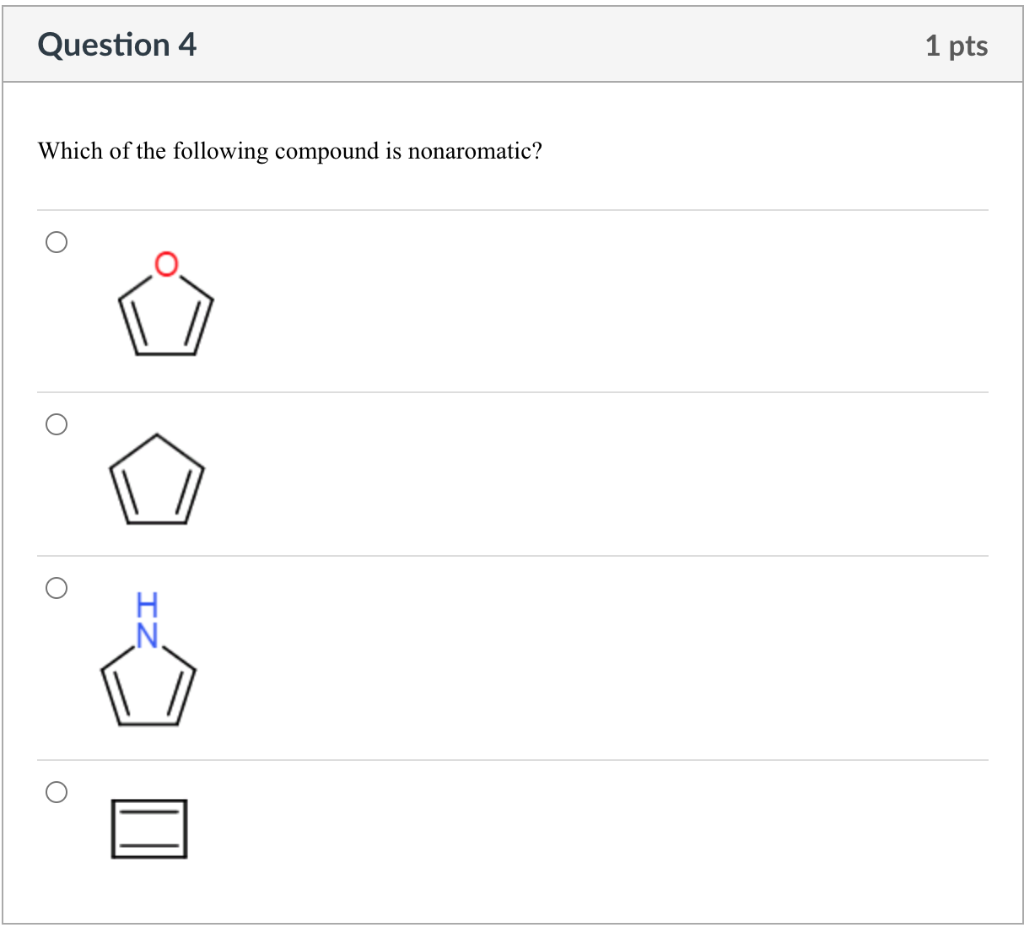Select the furan answer radio button
The height and width of the screenshot is (933, 1024).
(x=56, y=242)
